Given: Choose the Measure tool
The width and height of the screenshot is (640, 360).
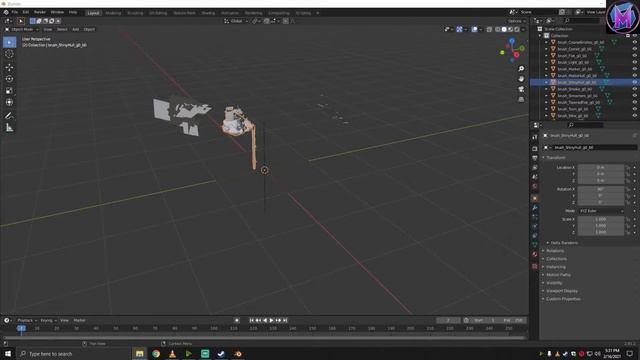Looking at the screenshot, I should point(9,128).
